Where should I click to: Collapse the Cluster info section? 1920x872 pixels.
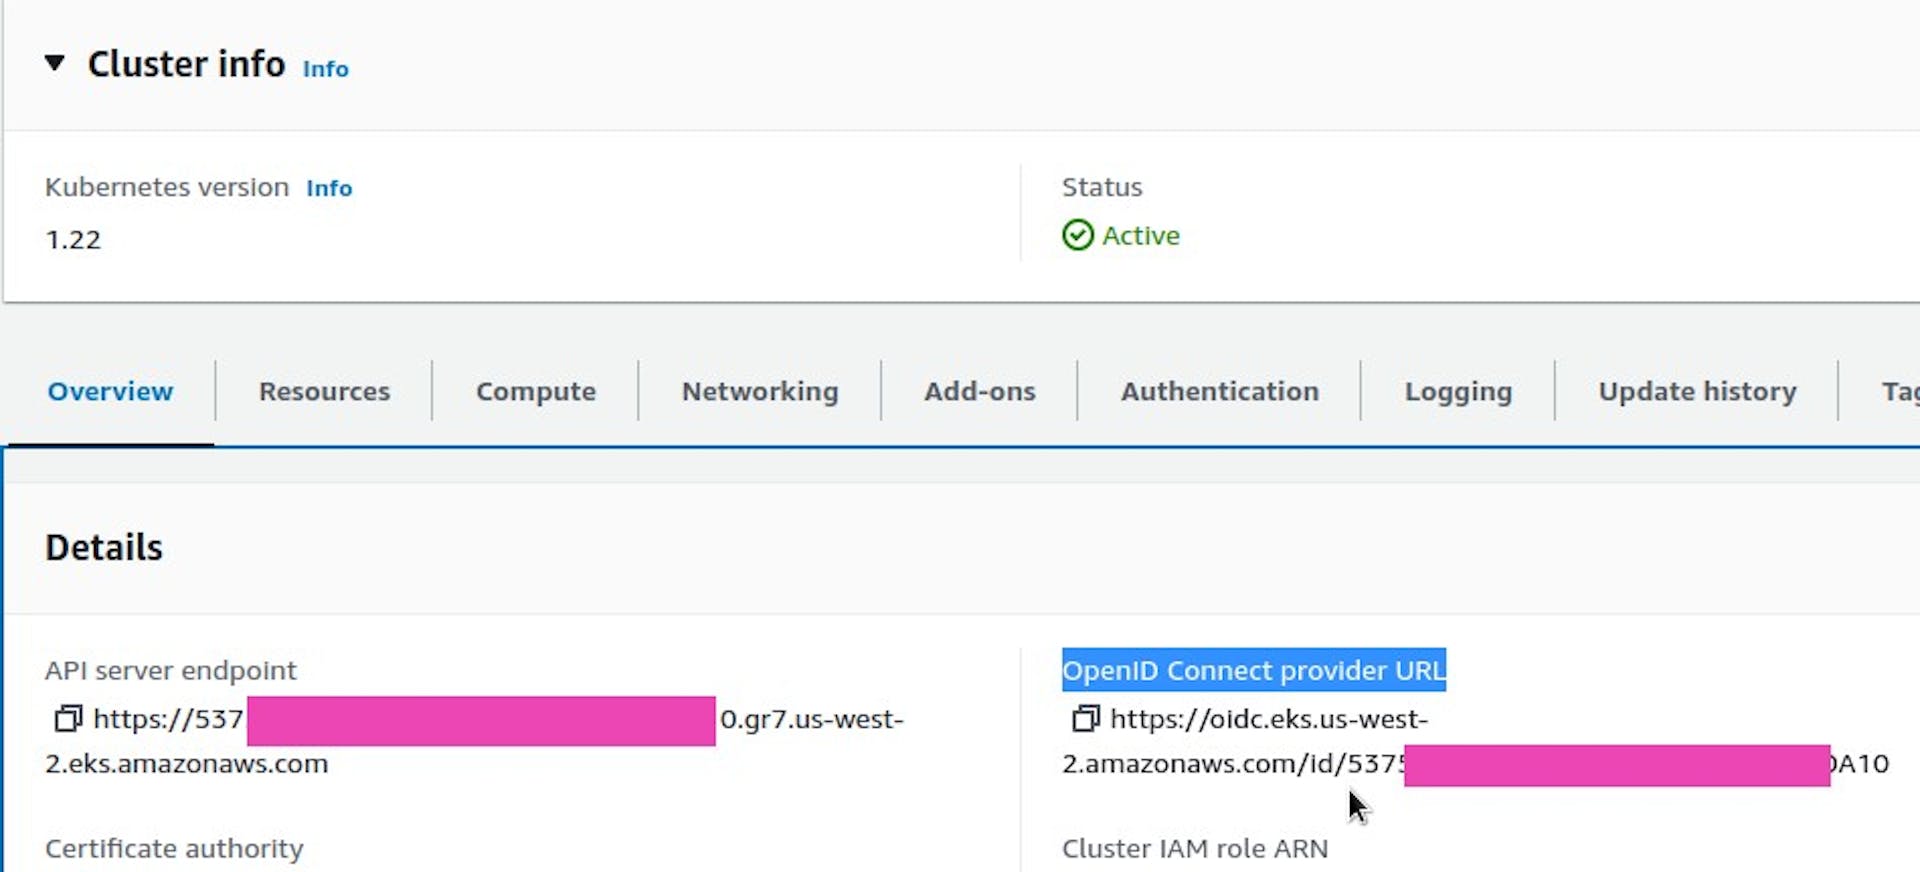tap(55, 64)
